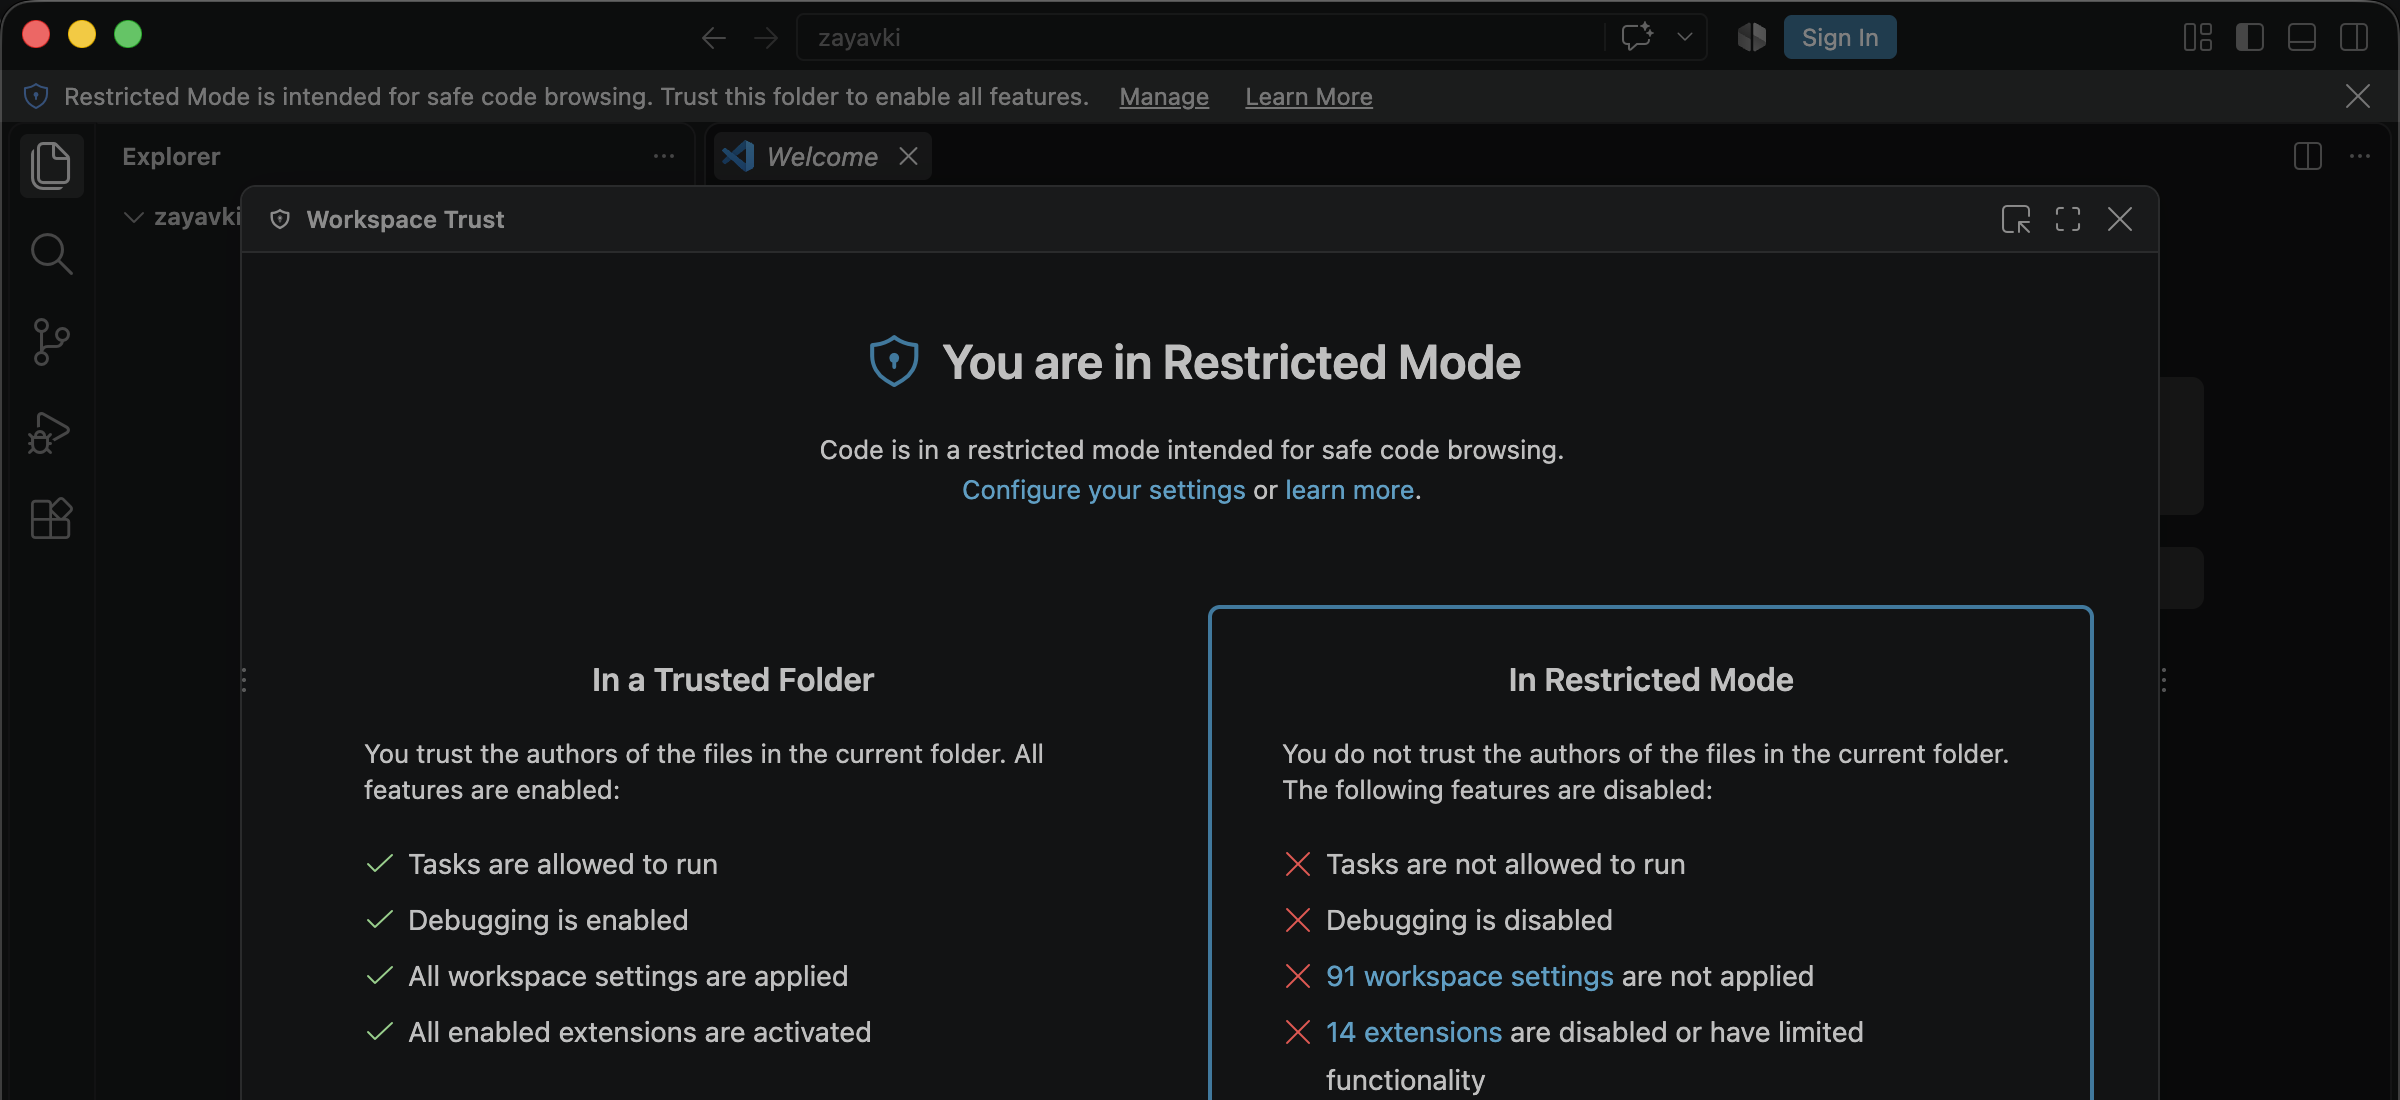Open the Explorer view in activity bar

(51, 165)
